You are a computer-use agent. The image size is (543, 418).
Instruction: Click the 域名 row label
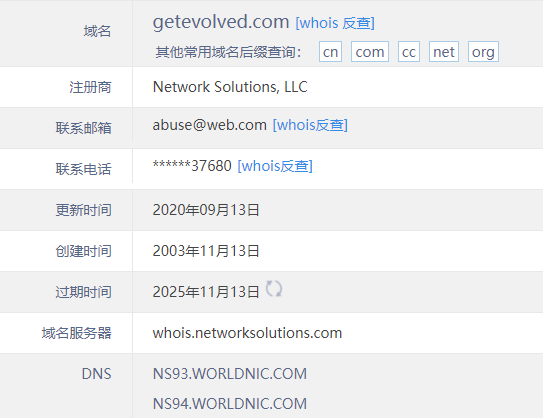tap(97, 31)
